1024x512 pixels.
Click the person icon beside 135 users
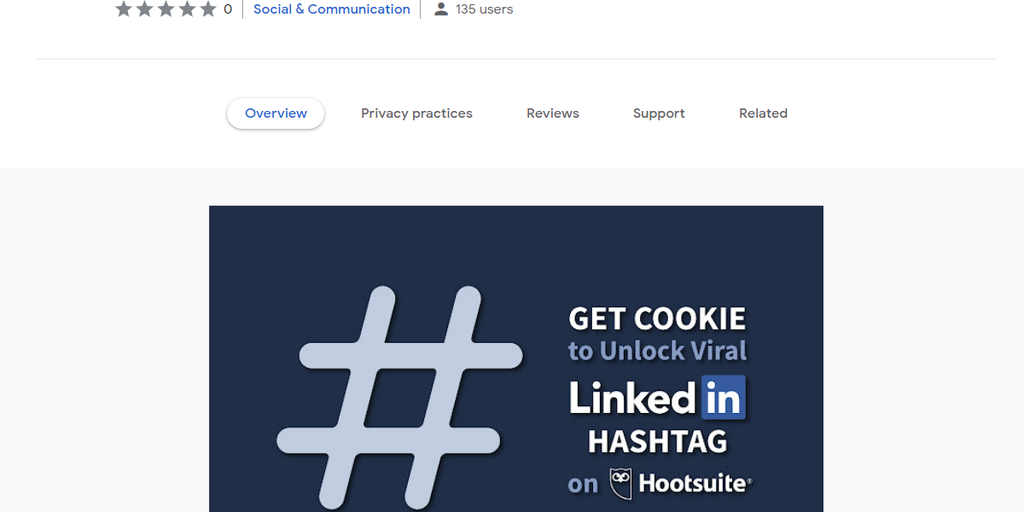(441, 9)
